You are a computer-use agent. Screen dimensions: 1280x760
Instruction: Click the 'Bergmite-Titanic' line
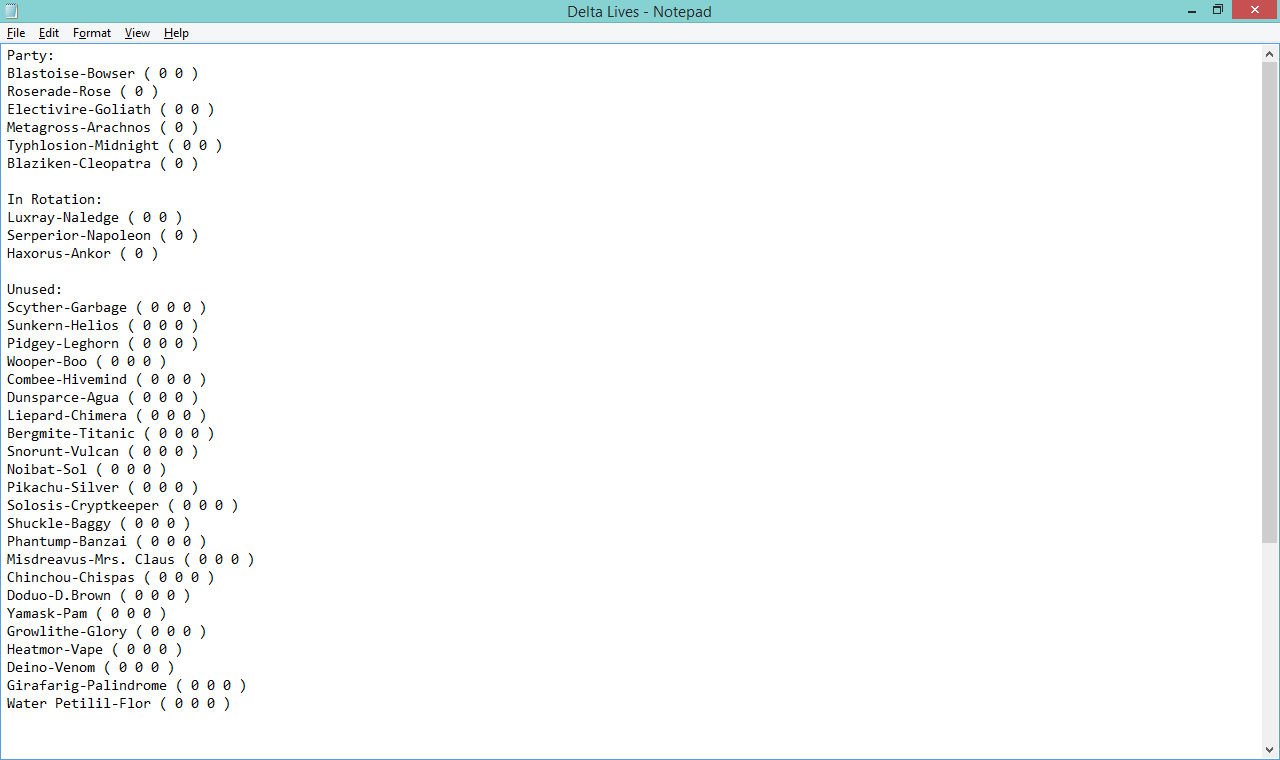pyautogui.click(x=111, y=434)
